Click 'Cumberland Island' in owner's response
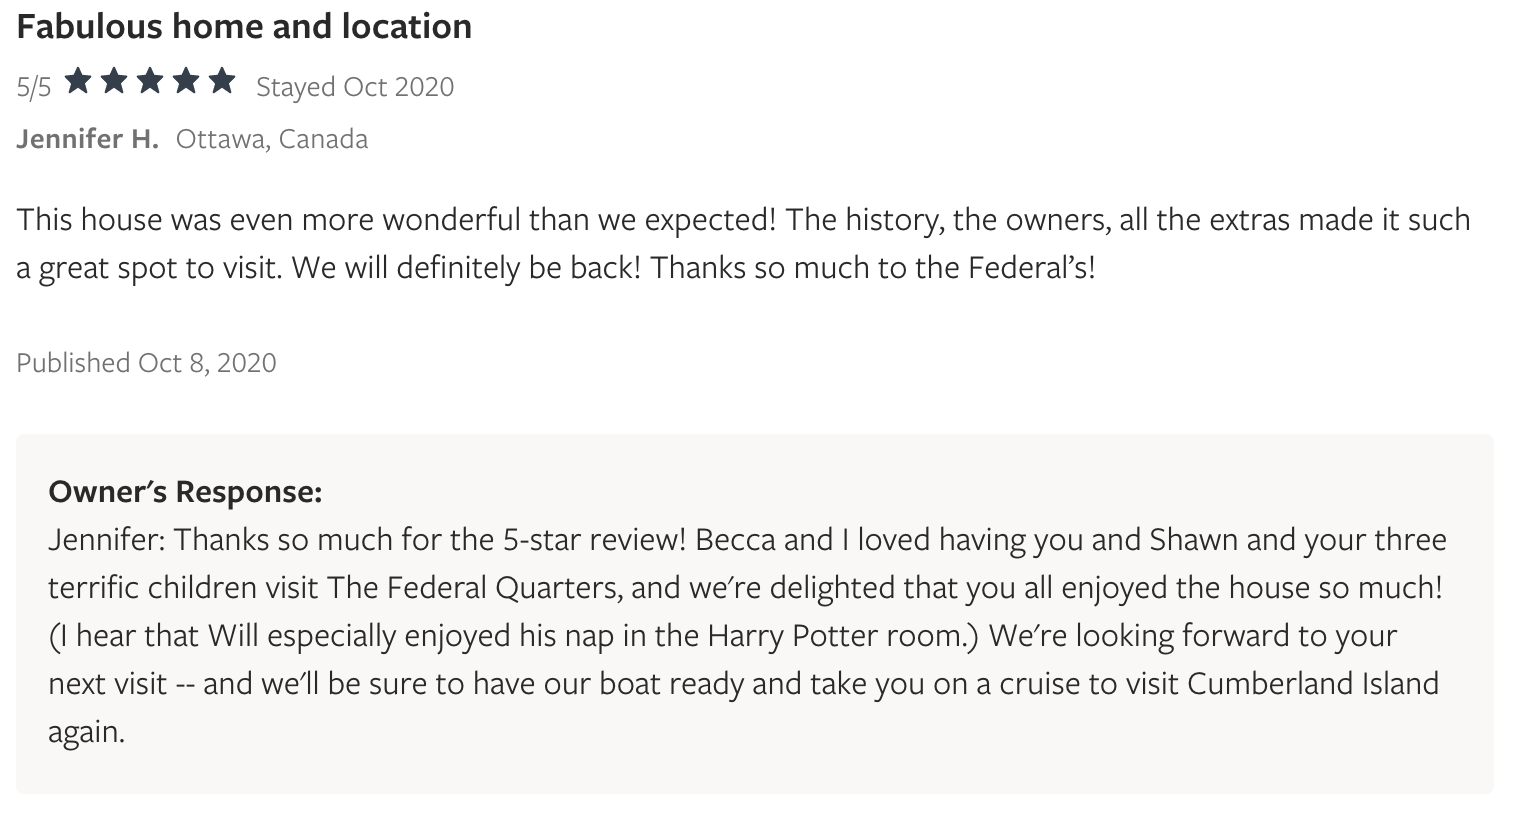 pos(1313,683)
